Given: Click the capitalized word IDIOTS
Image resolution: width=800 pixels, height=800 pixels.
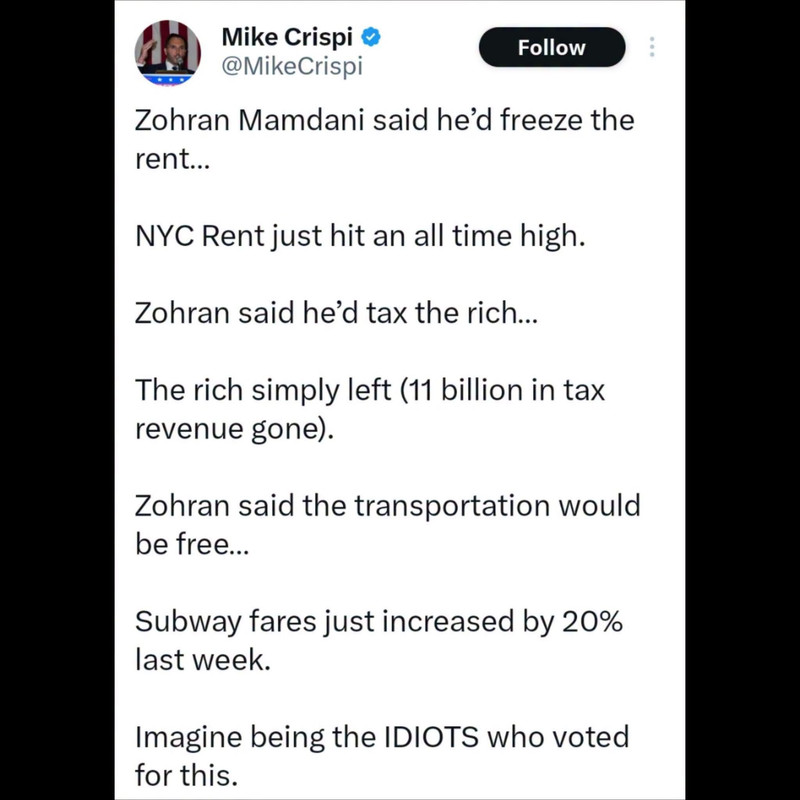Looking at the screenshot, I should pyautogui.click(x=431, y=737).
